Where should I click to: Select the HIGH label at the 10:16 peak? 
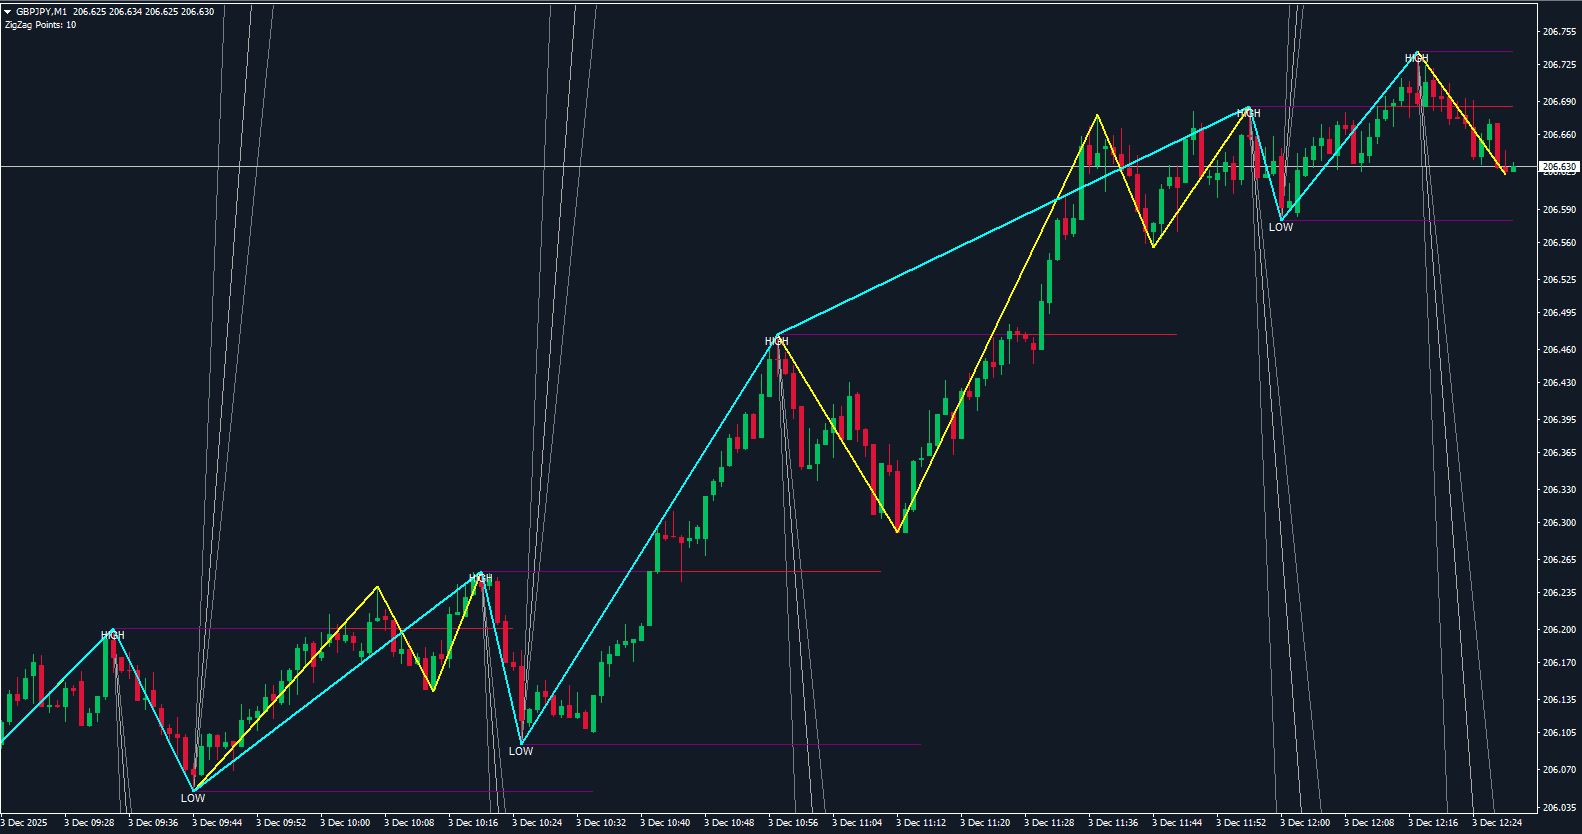coord(481,578)
